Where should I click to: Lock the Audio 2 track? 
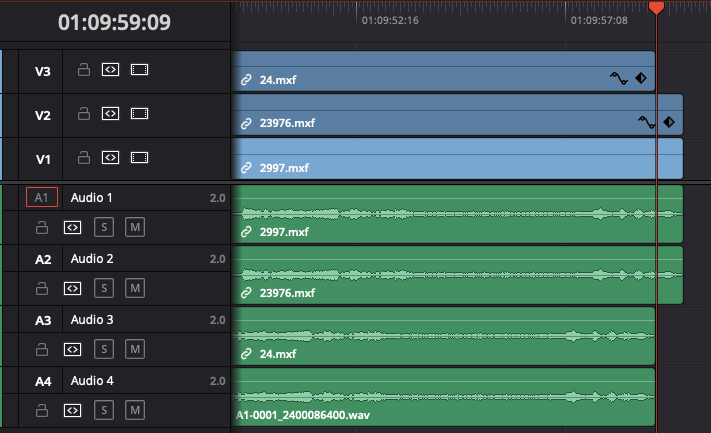(x=42, y=288)
